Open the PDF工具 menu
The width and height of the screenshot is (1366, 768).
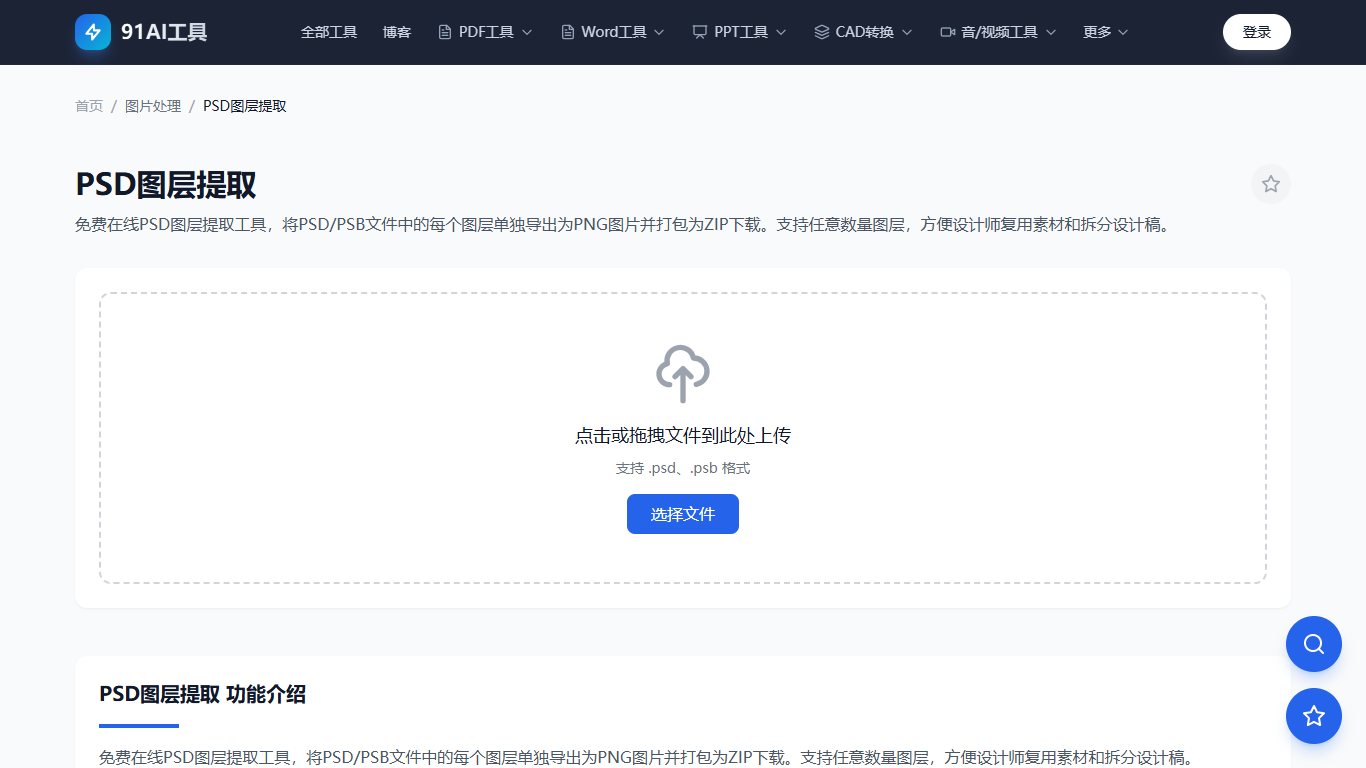point(485,32)
